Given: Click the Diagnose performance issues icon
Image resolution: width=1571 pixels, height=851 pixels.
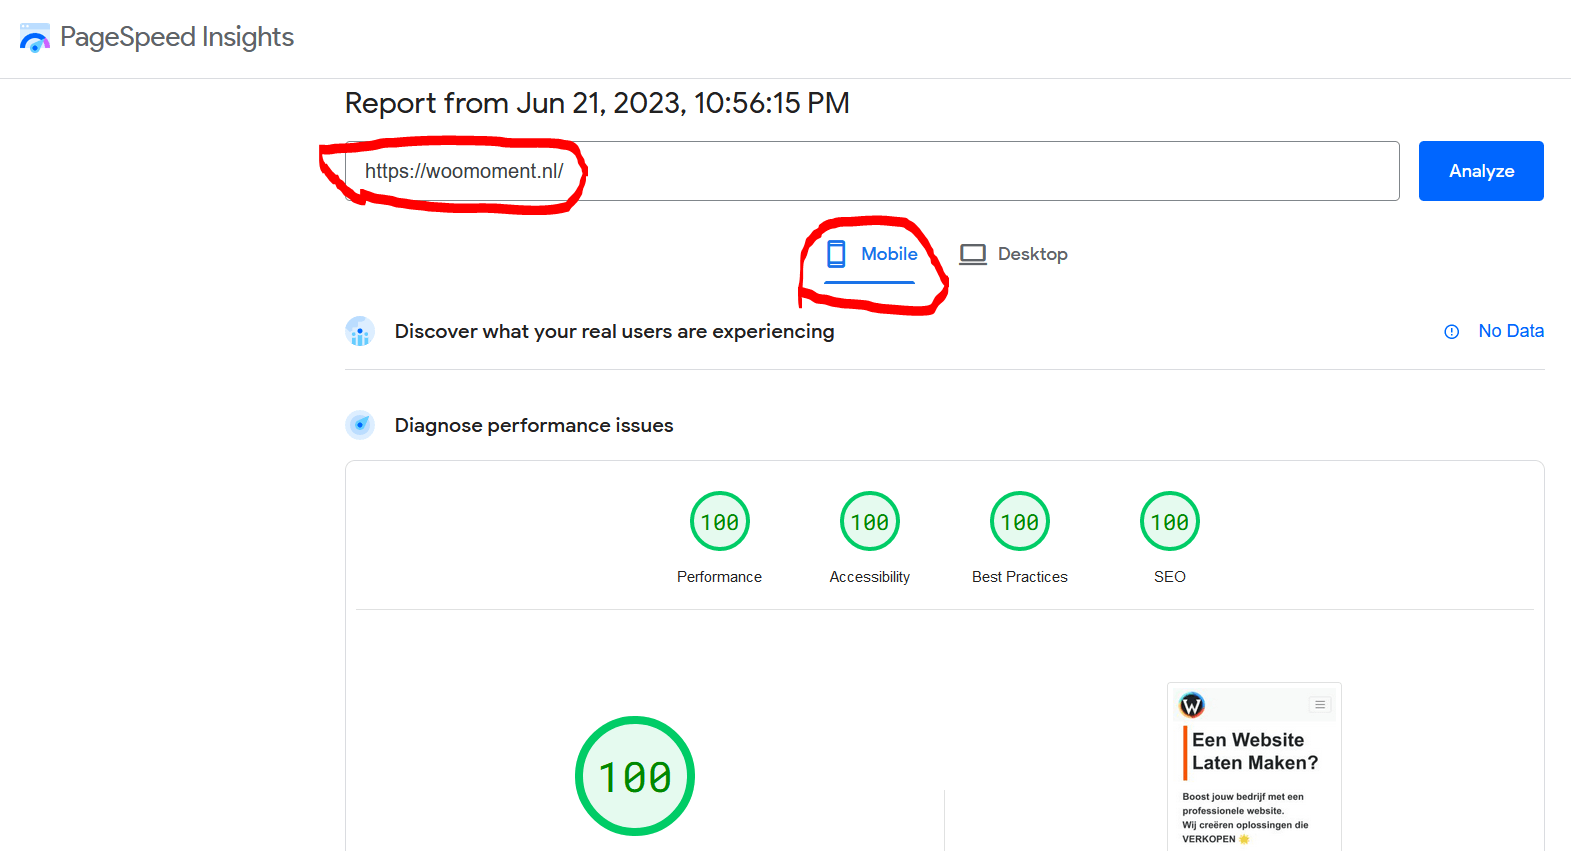Looking at the screenshot, I should (360, 425).
